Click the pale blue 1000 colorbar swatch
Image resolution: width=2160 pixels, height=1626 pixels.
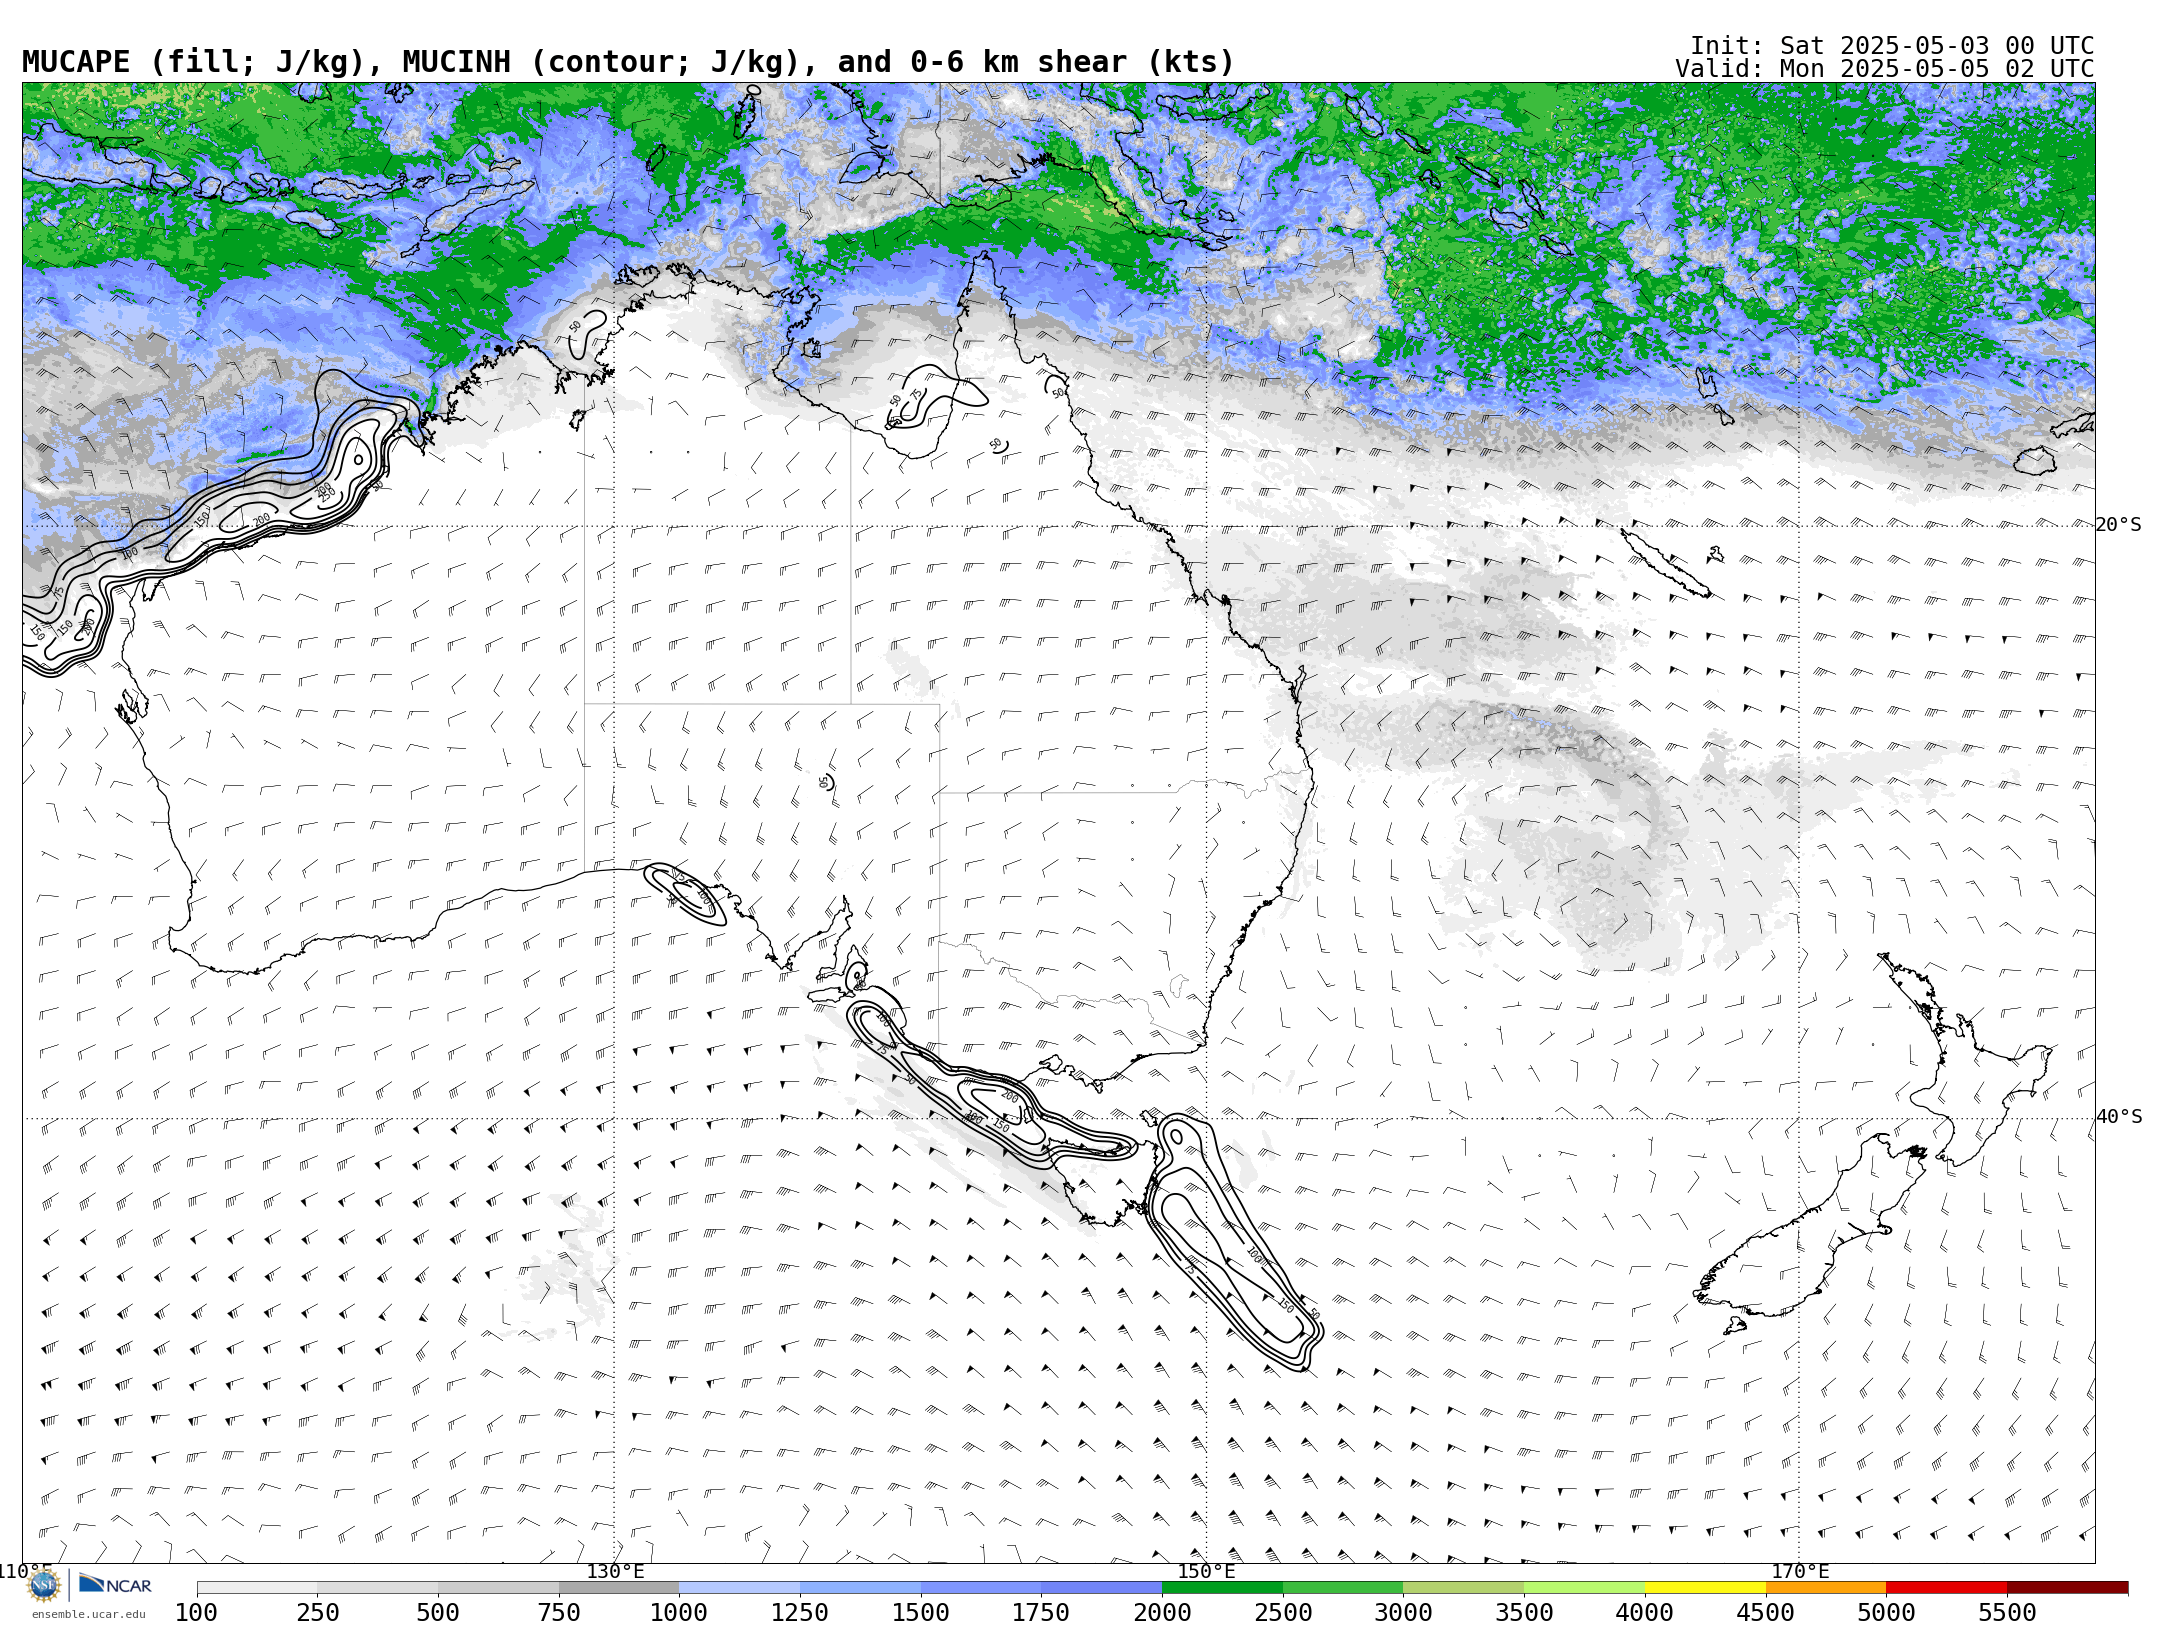740,1588
